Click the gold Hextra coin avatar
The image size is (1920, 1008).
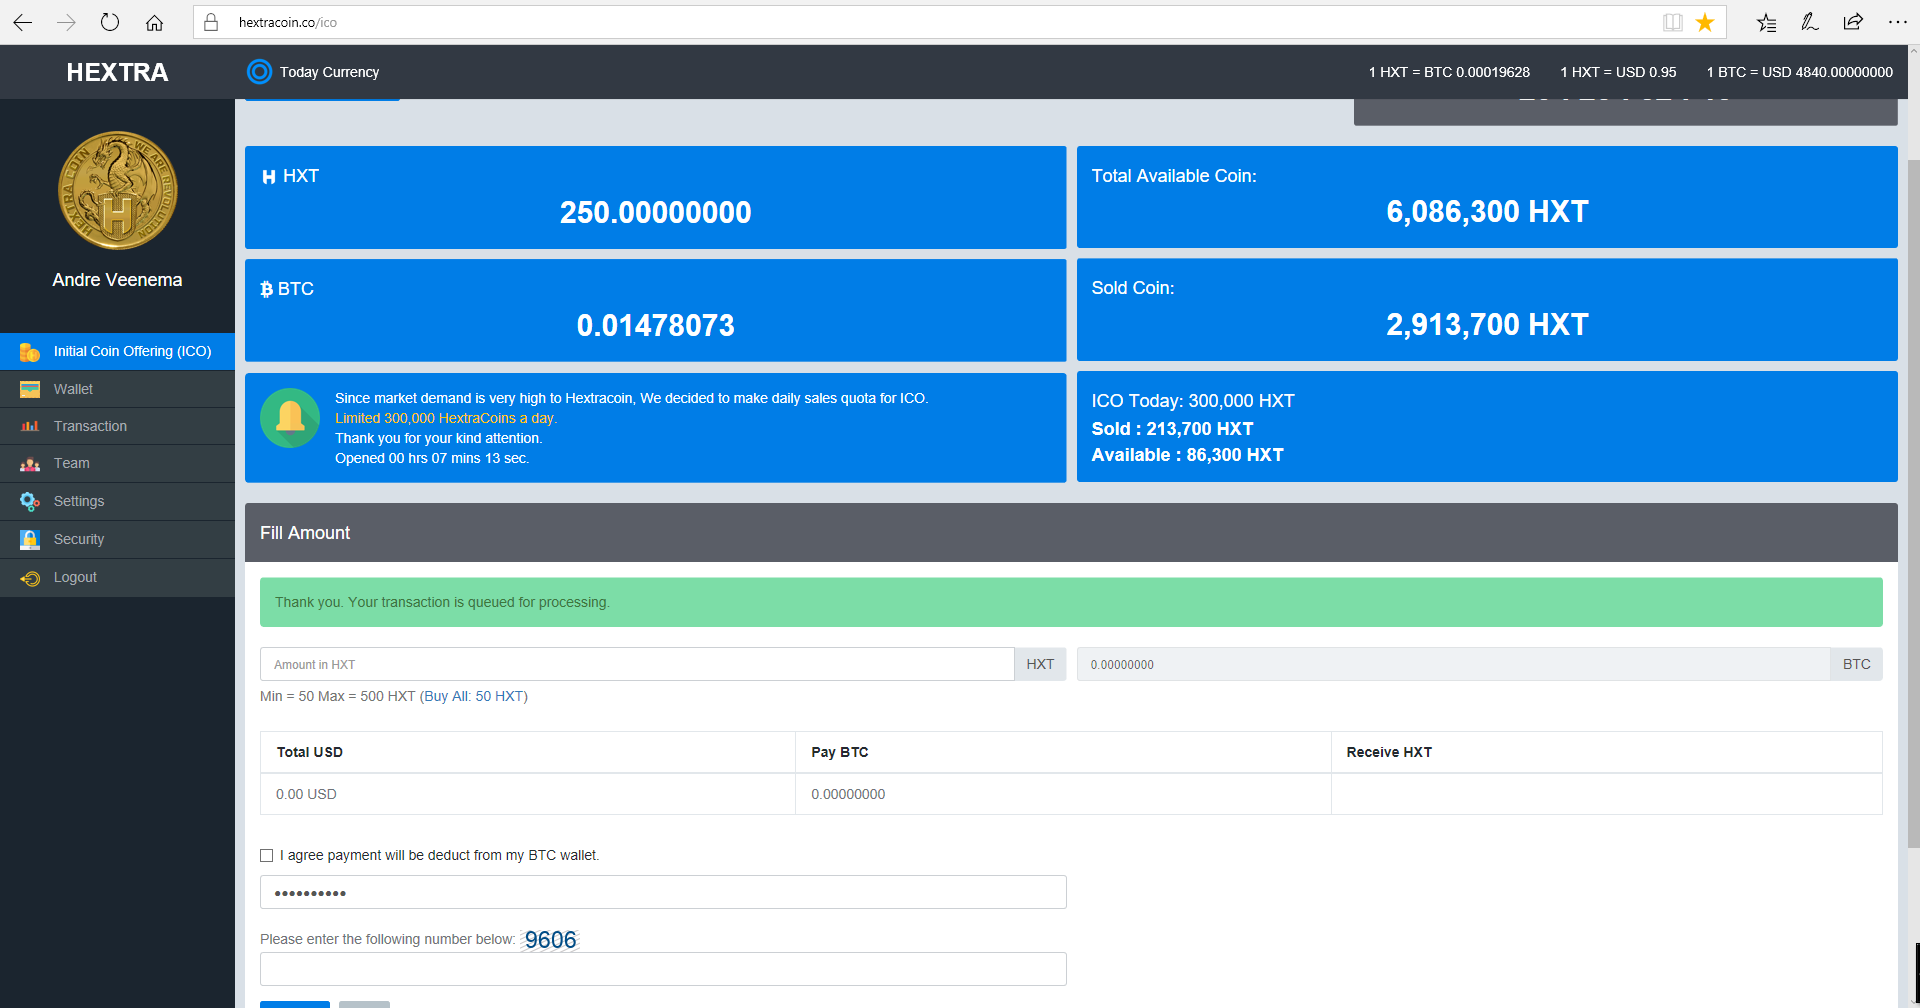117,190
